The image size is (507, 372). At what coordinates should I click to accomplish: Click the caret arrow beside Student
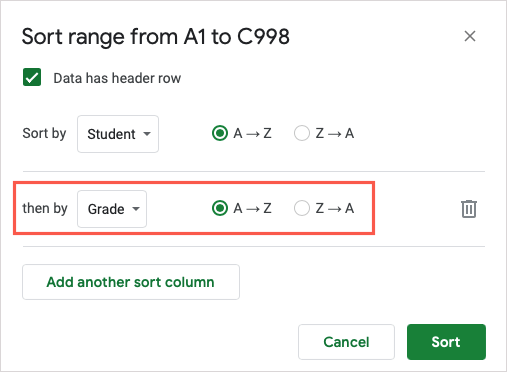click(147, 134)
